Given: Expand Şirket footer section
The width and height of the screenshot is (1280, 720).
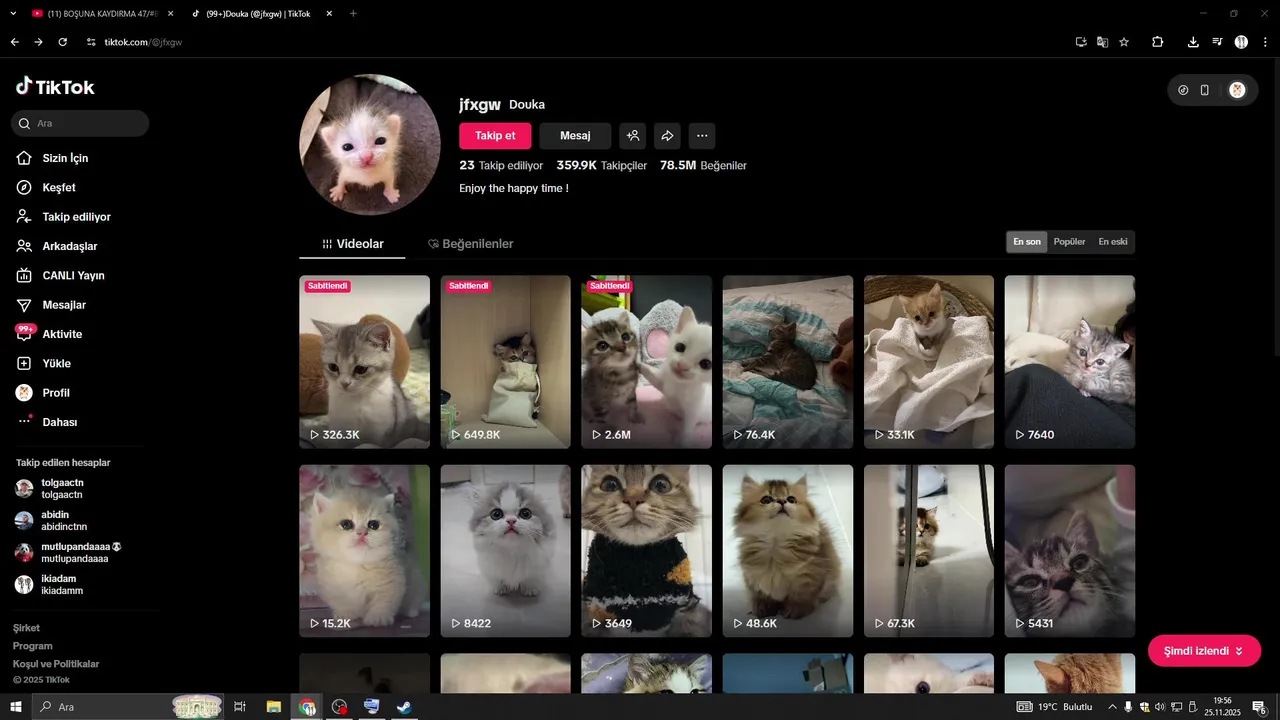Looking at the screenshot, I should click(x=26, y=628).
